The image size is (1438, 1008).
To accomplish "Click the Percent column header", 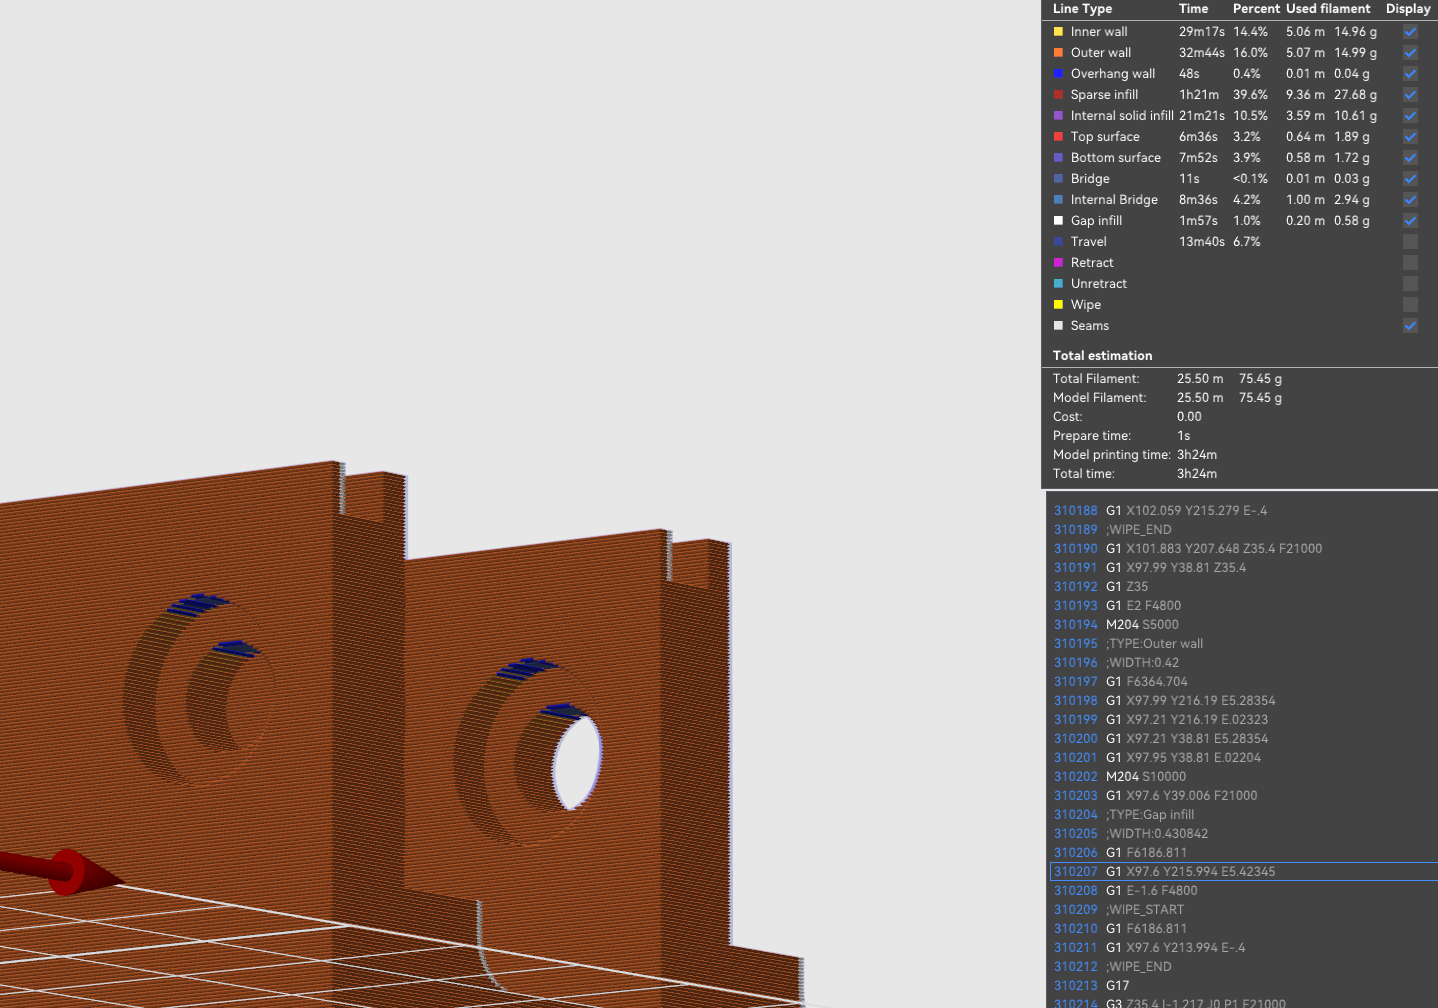I will [1256, 9].
